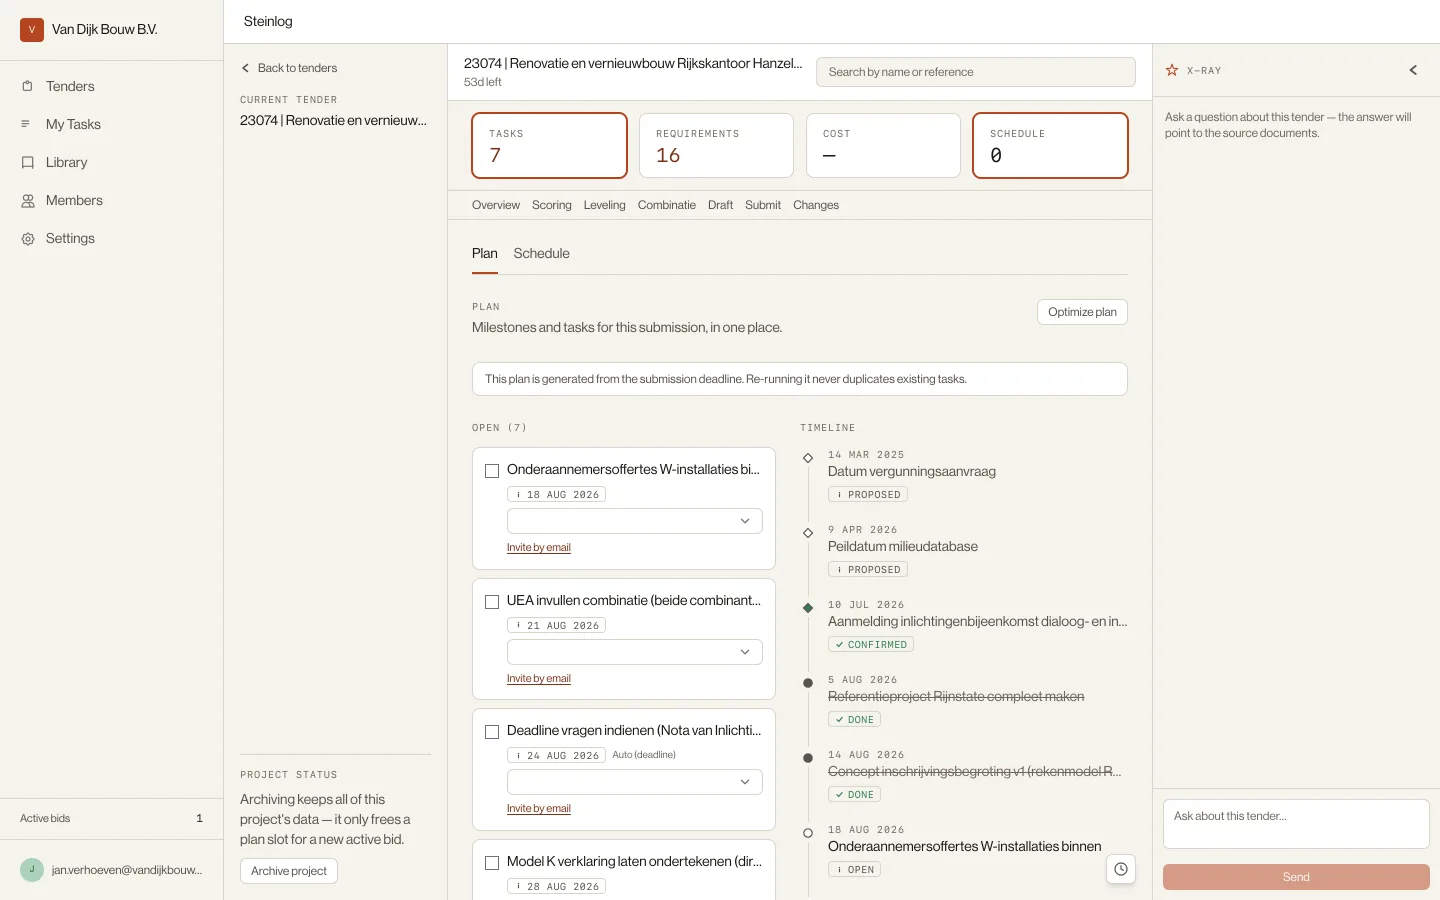The height and width of the screenshot is (900, 1440).
Task: Open the Schedule 0 summary card
Action: click(1051, 146)
